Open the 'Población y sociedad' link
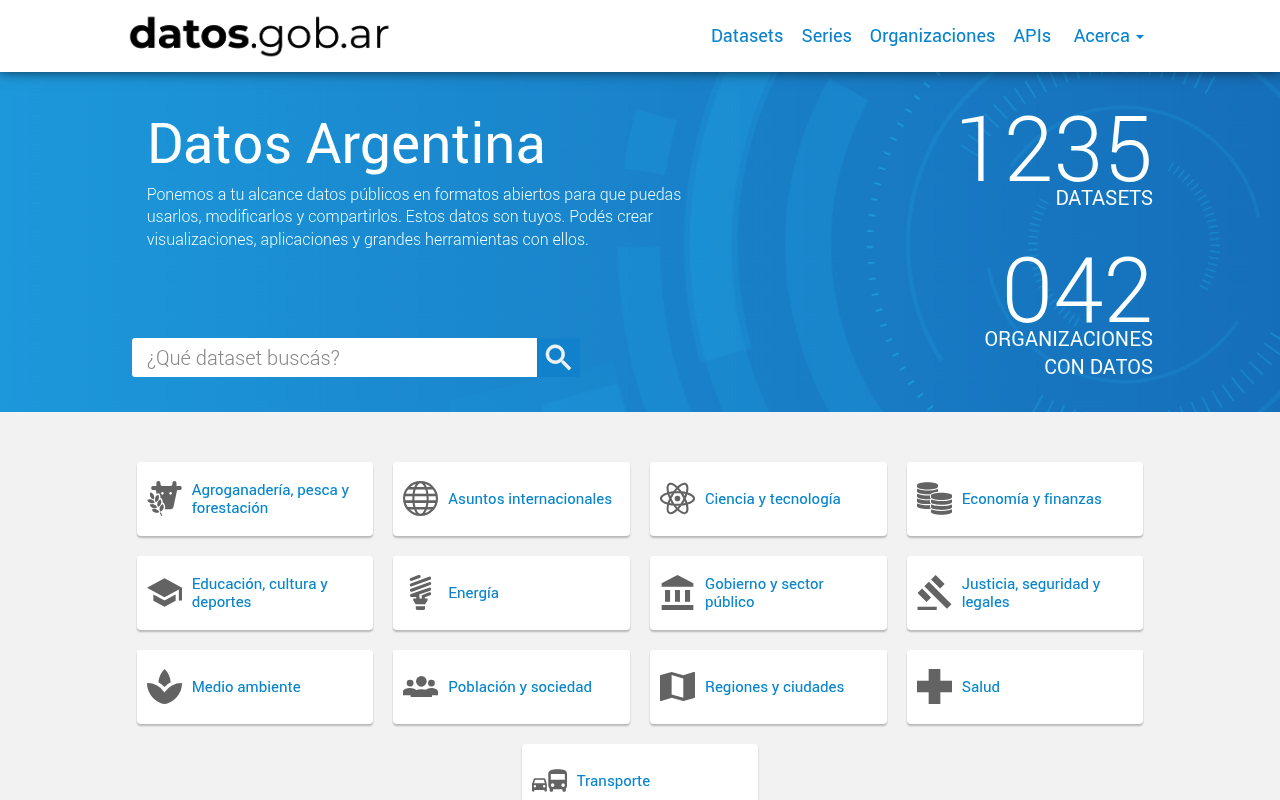This screenshot has height=800, width=1280. 520,687
